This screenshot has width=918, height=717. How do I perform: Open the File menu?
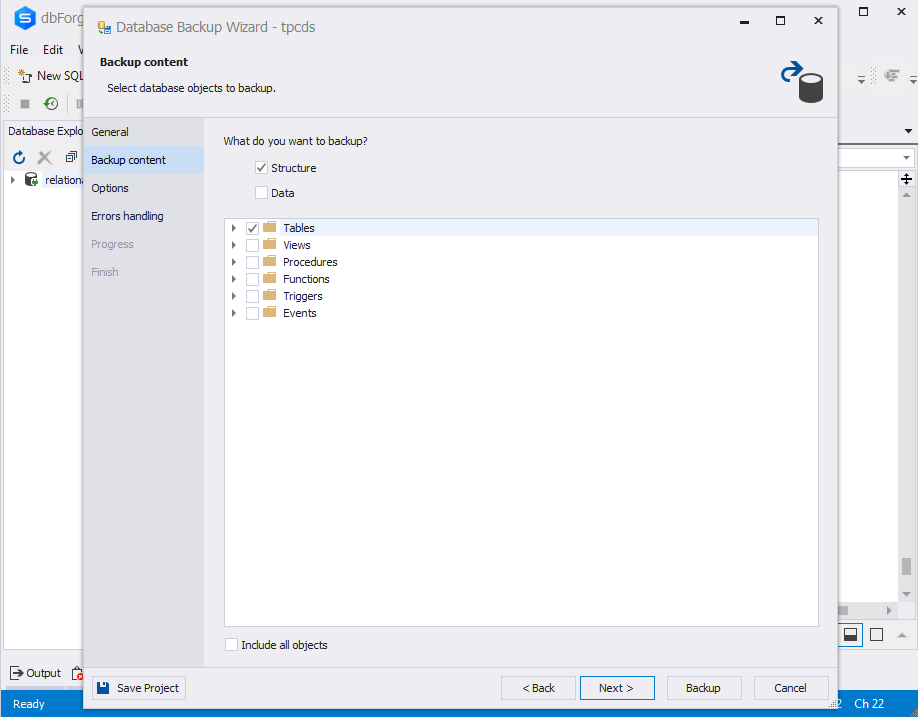pos(19,50)
